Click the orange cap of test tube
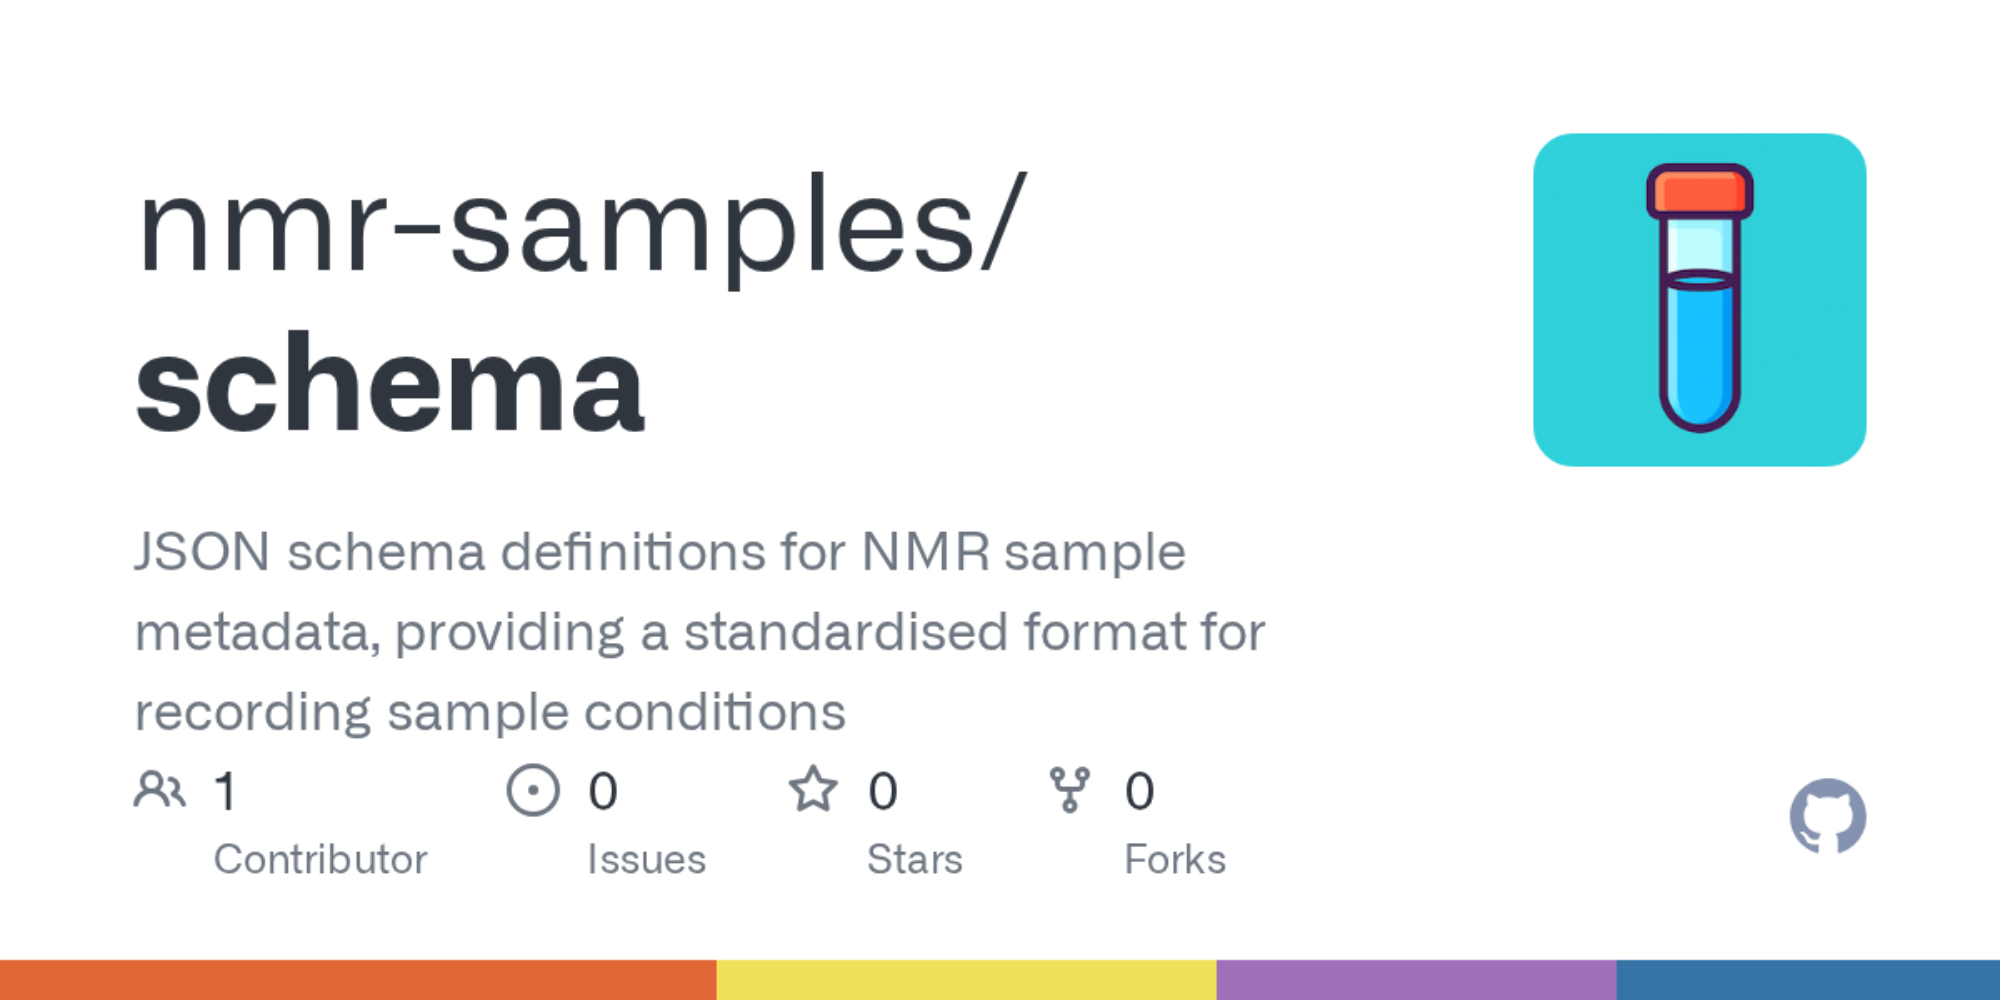2000x1000 pixels. click(x=1699, y=191)
